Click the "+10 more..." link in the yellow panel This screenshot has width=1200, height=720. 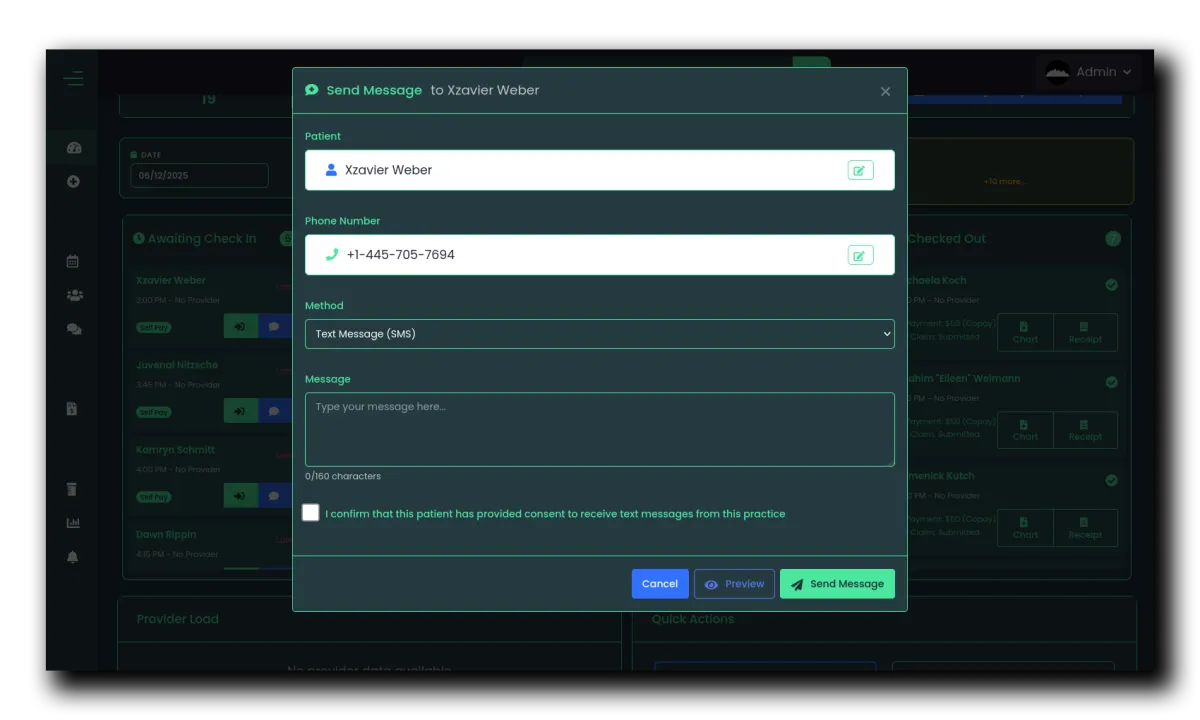click(x=1004, y=182)
